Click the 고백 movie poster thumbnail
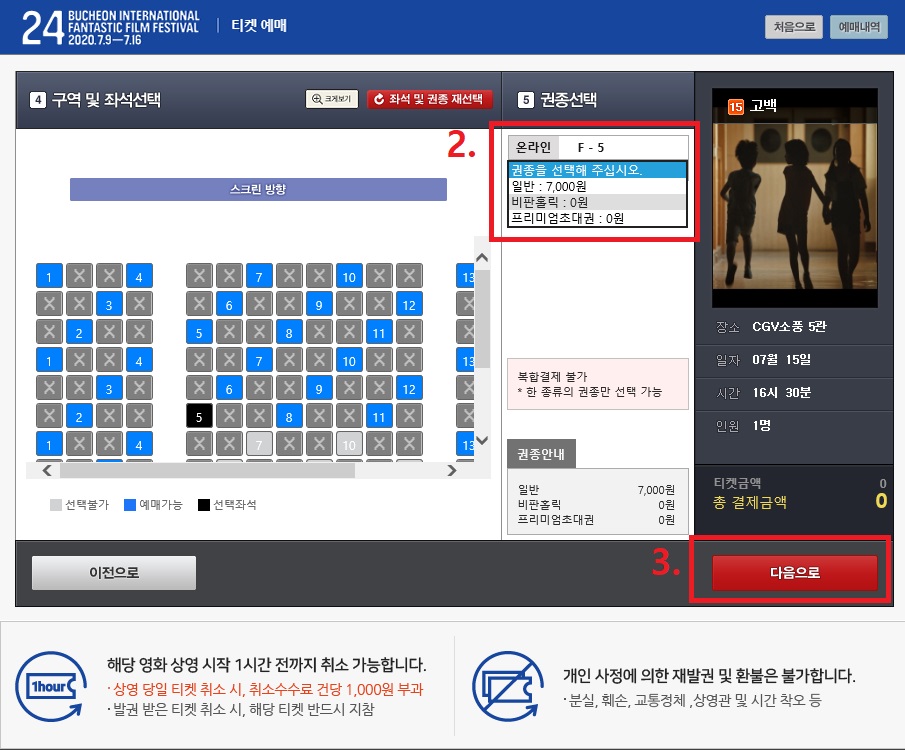Viewport: 905px width, 750px height. click(795, 198)
